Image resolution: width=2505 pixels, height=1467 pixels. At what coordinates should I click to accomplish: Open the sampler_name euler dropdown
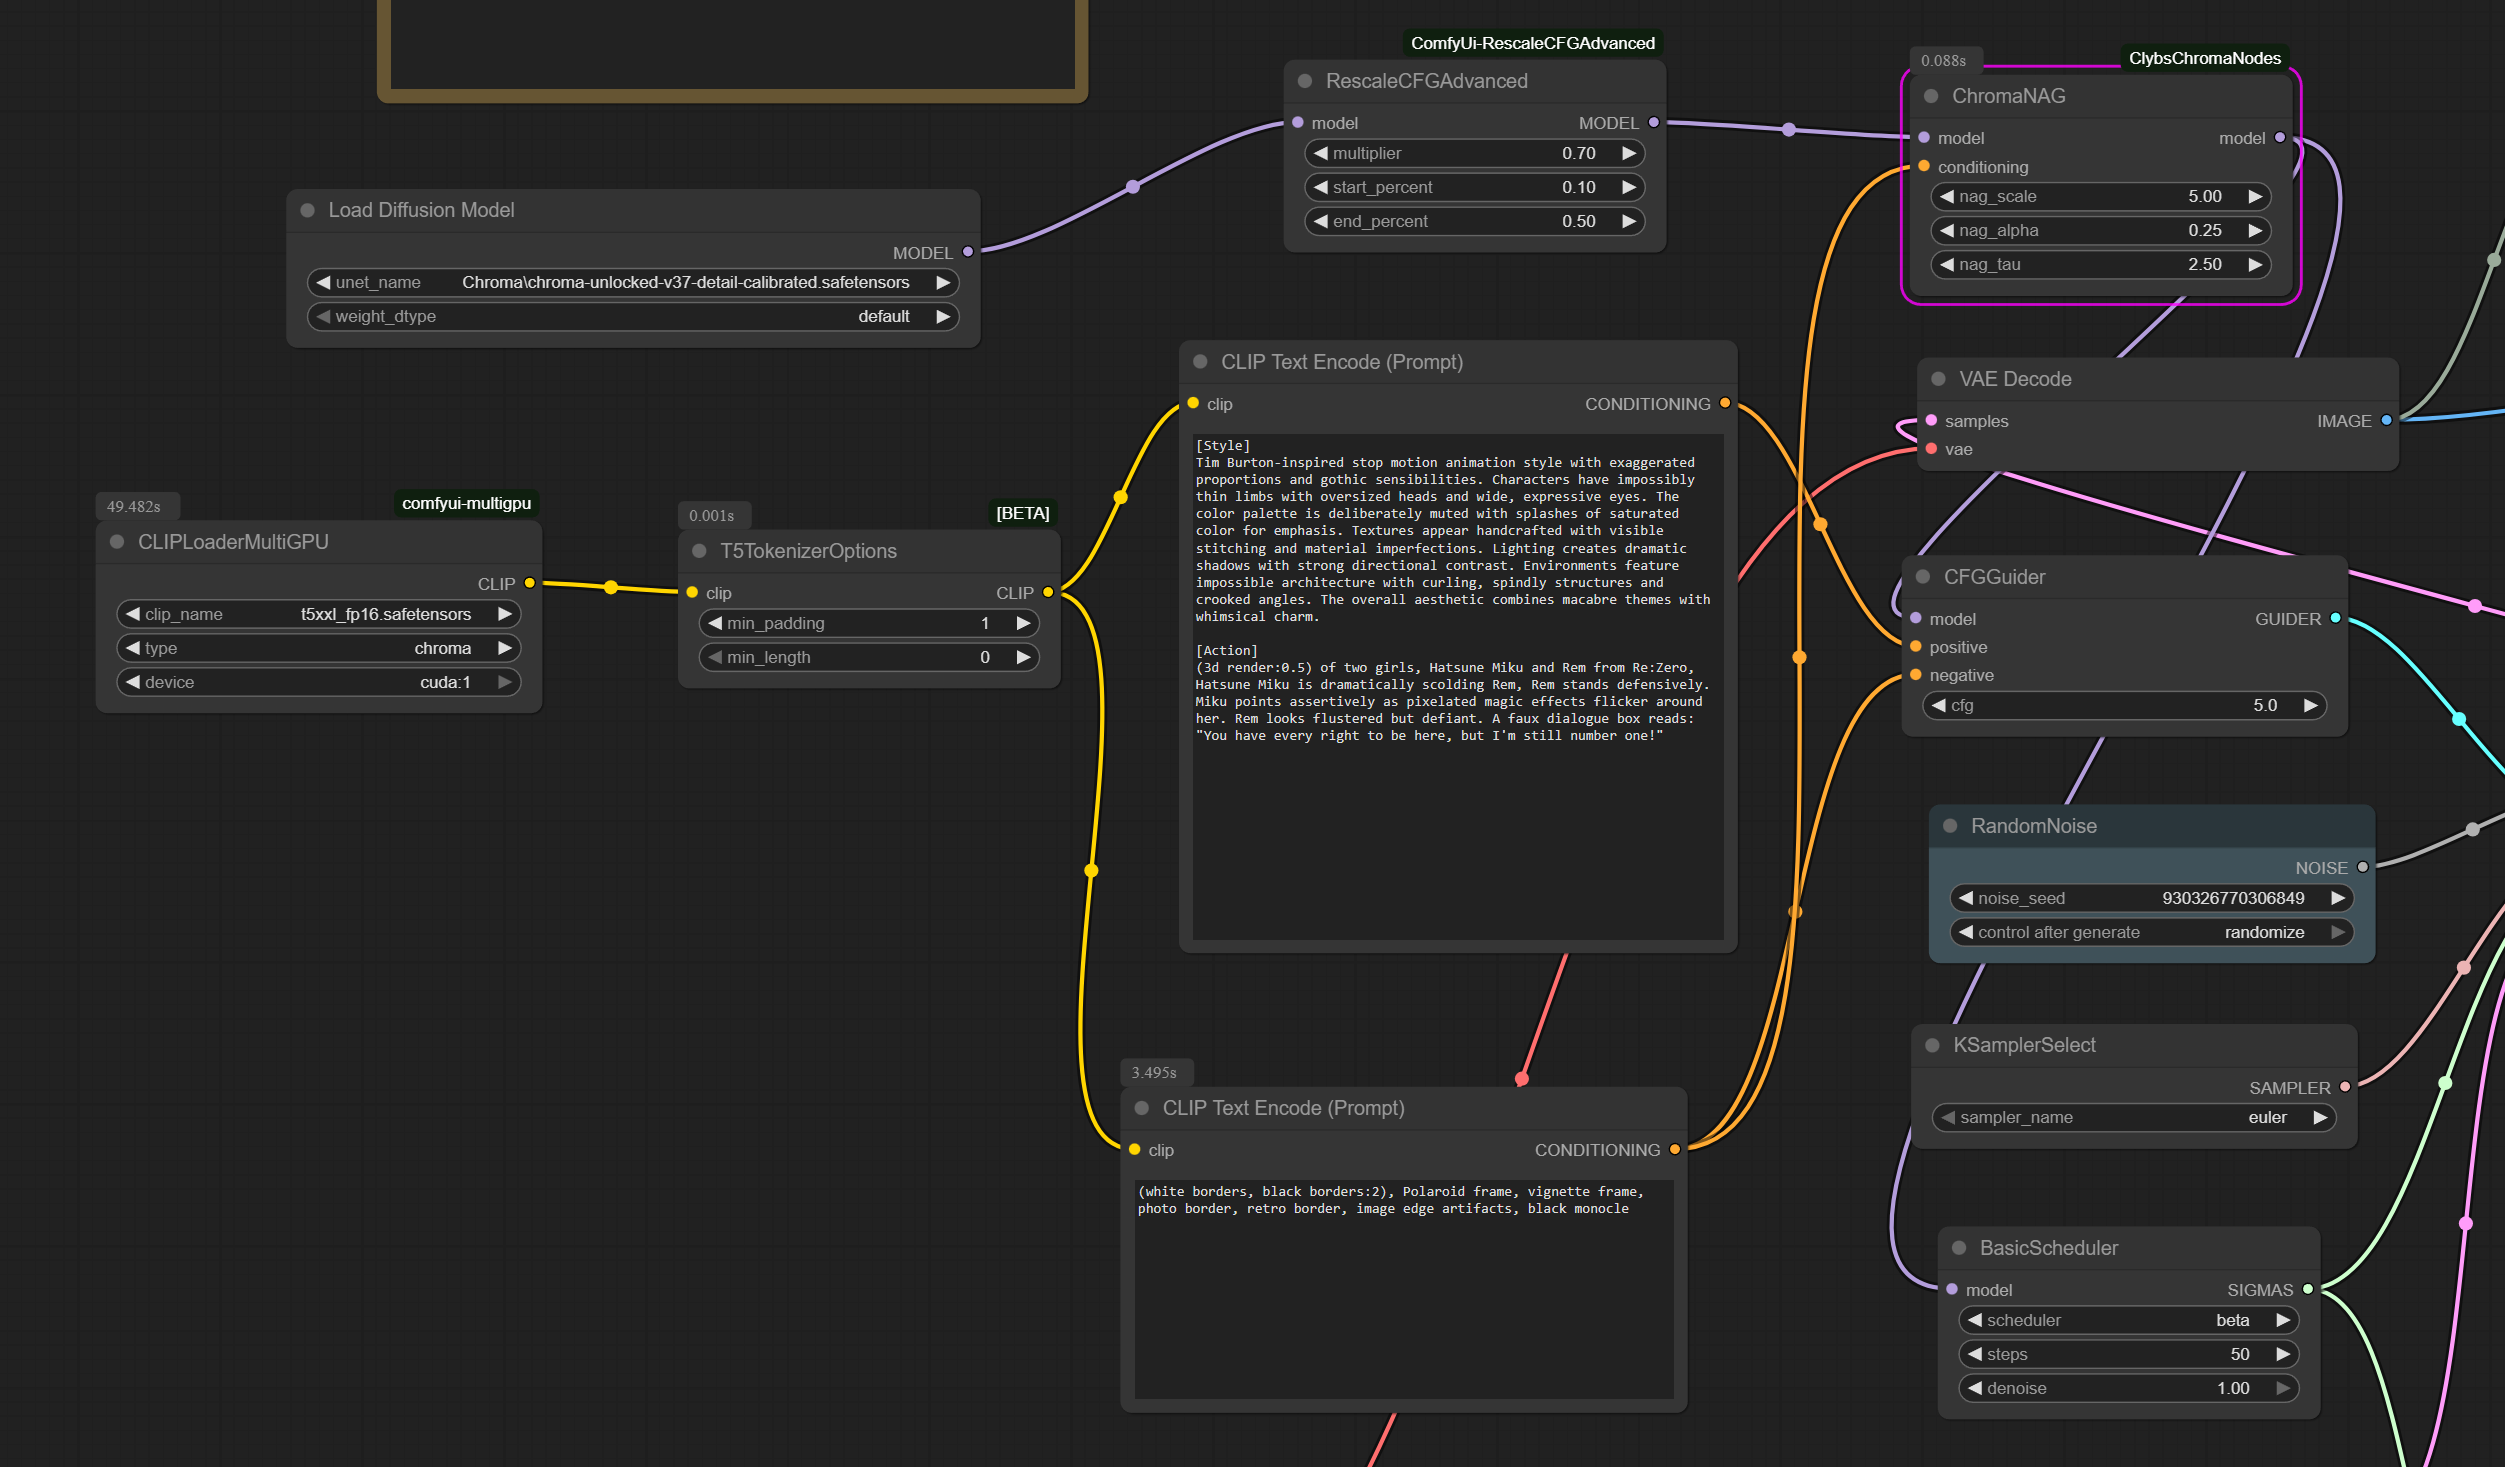(2134, 1117)
